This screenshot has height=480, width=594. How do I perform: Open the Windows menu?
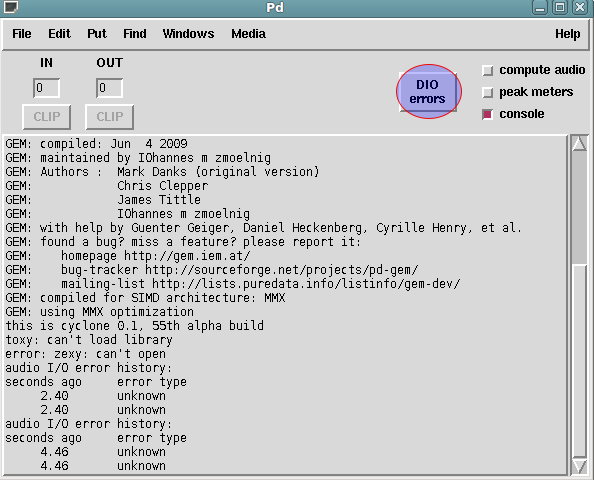click(x=188, y=34)
